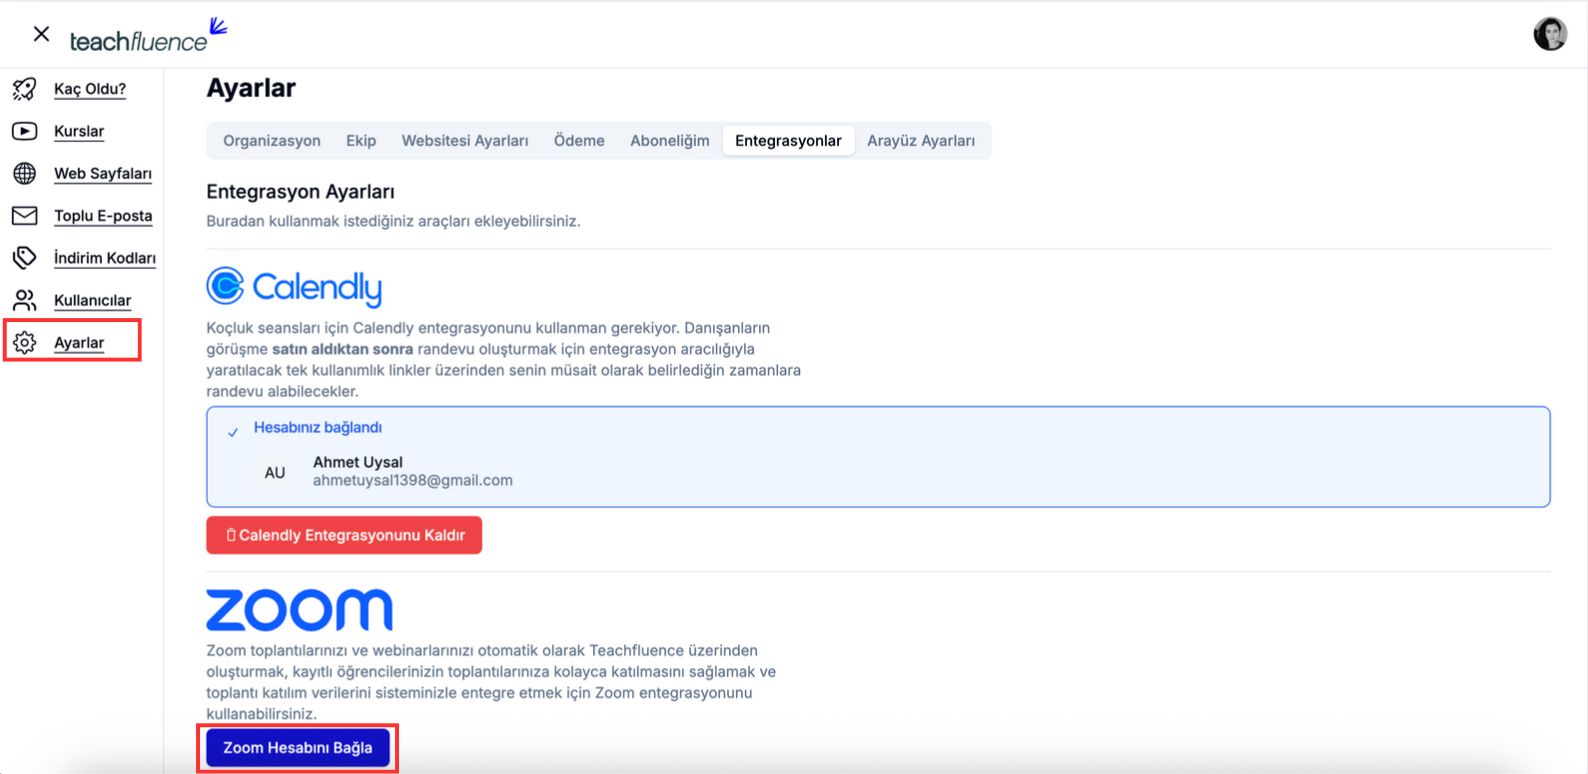This screenshot has height=774, width=1588.
Task: Open the Ekip tab
Action: [x=361, y=141]
